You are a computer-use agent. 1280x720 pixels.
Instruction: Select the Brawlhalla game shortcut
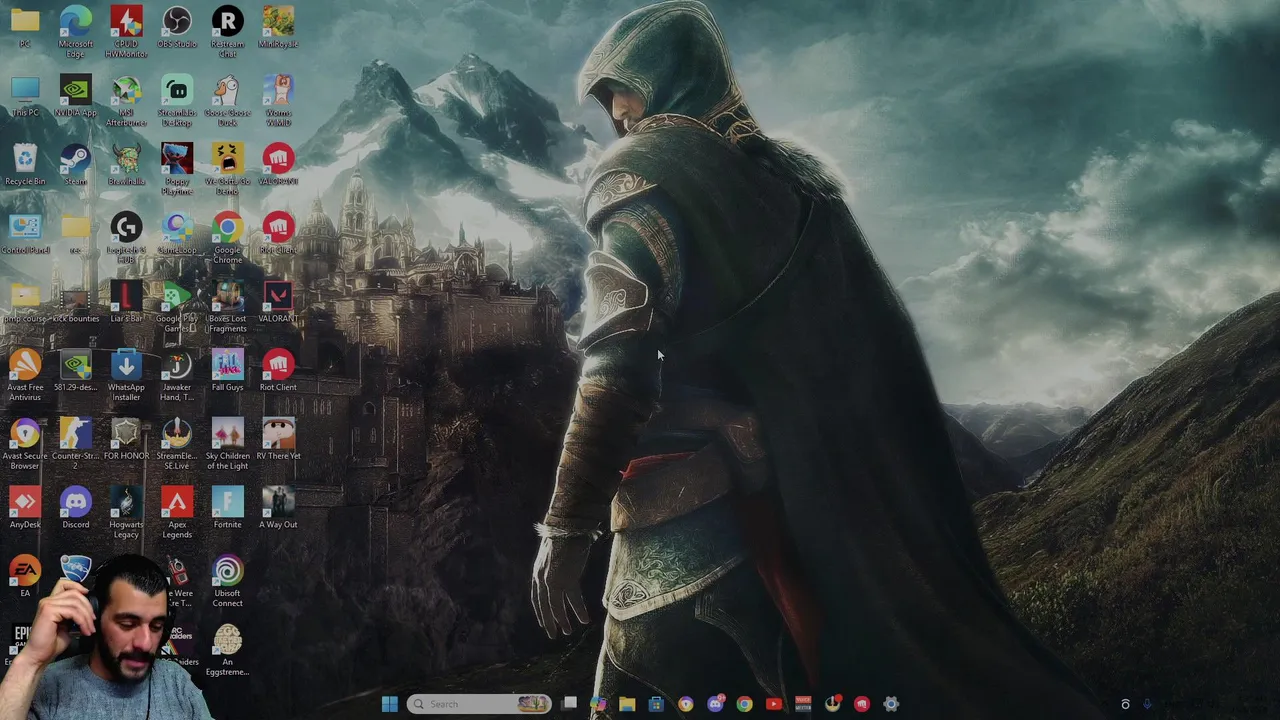click(x=126, y=164)
